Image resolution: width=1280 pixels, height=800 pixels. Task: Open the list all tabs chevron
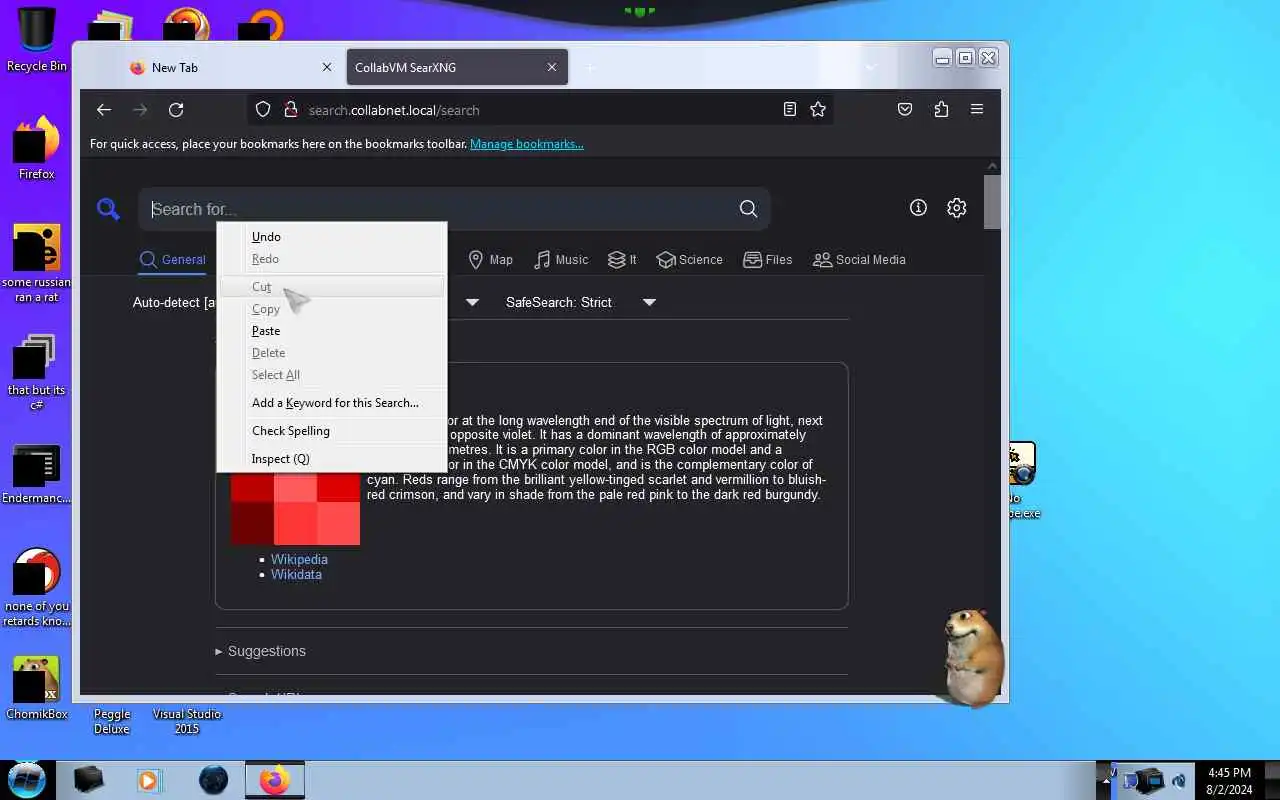(x=871, y=67)
